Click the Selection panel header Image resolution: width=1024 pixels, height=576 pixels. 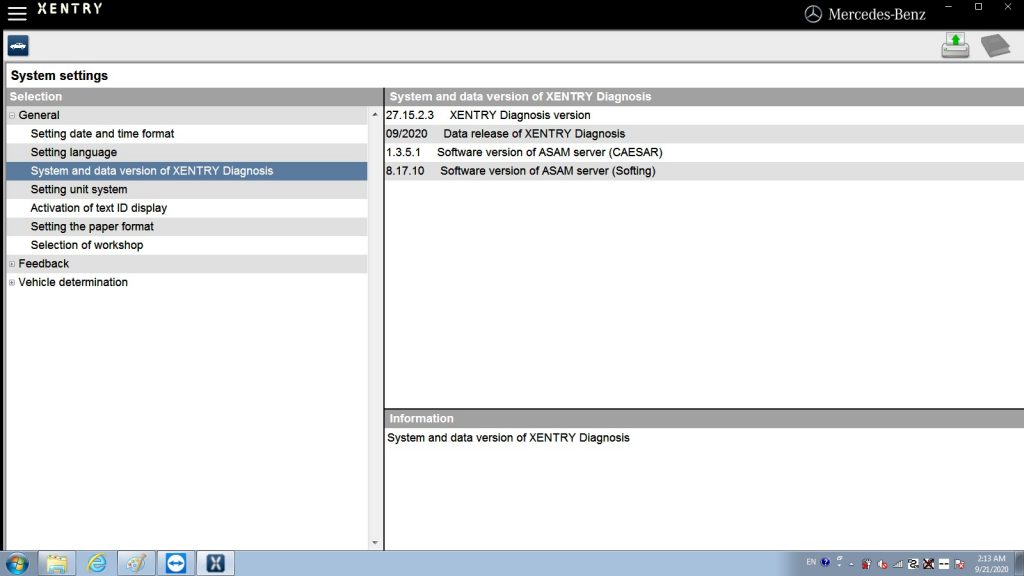coord(195,97)
